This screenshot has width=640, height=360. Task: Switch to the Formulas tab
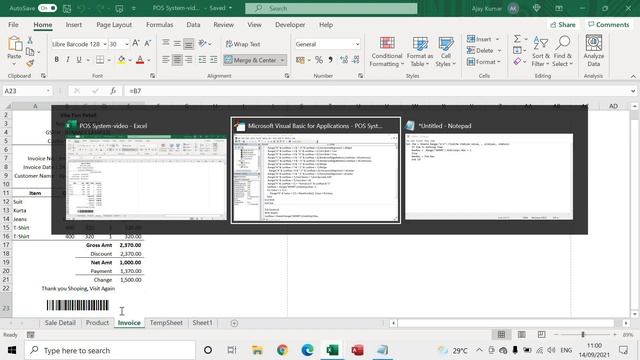(x=160, y=24)
